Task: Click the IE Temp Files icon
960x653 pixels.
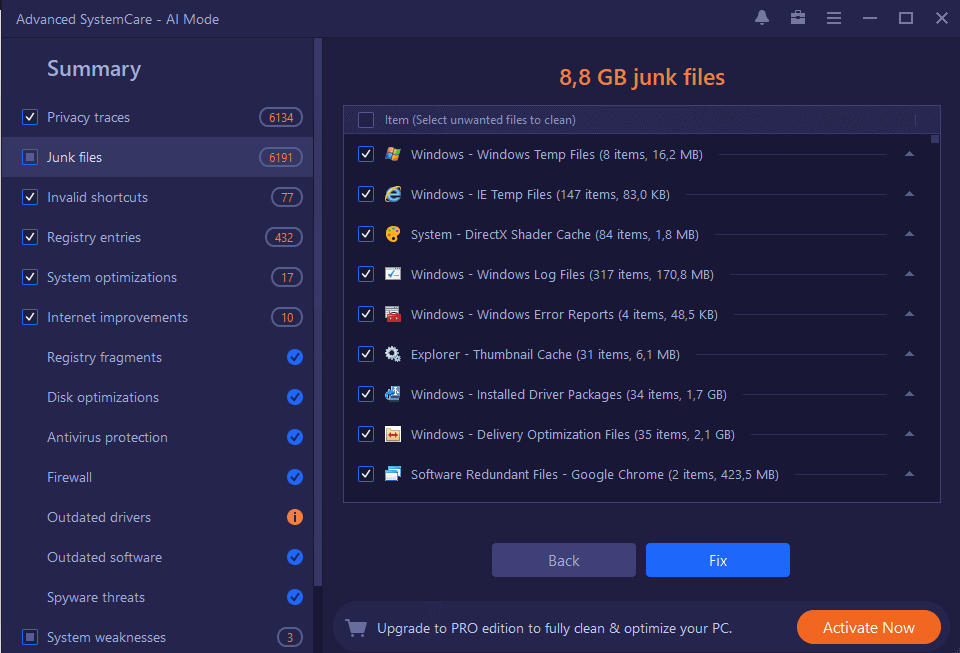Action: tap(392, 194)
